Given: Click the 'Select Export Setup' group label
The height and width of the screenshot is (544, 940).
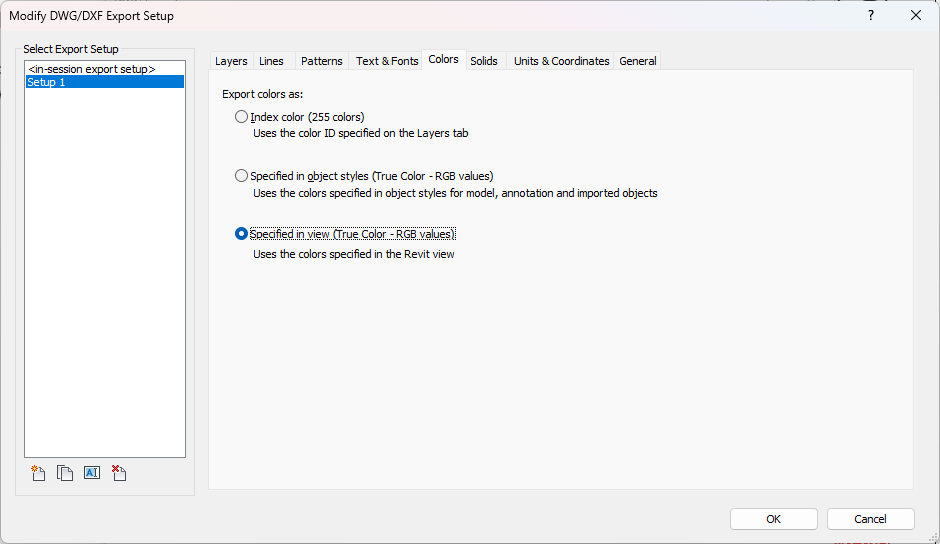Looking at the screenshot, I should click(x=71, y=49).
